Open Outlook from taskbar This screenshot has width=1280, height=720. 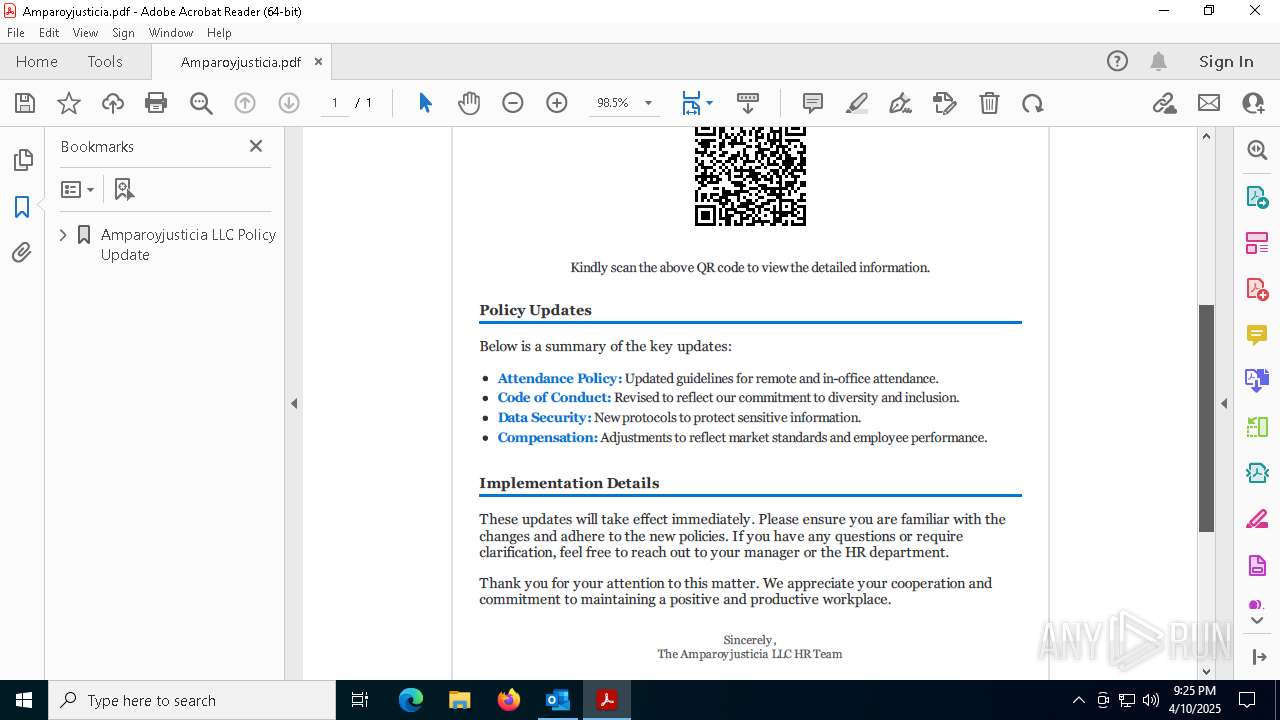[x=557, y=700]
